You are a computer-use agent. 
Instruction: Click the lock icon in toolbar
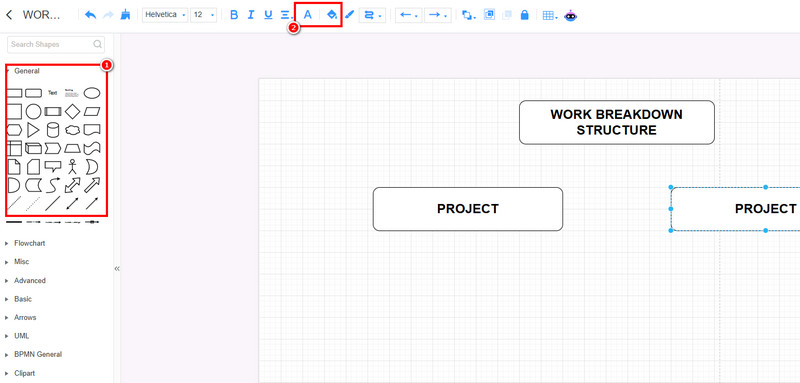coord(524,15)
